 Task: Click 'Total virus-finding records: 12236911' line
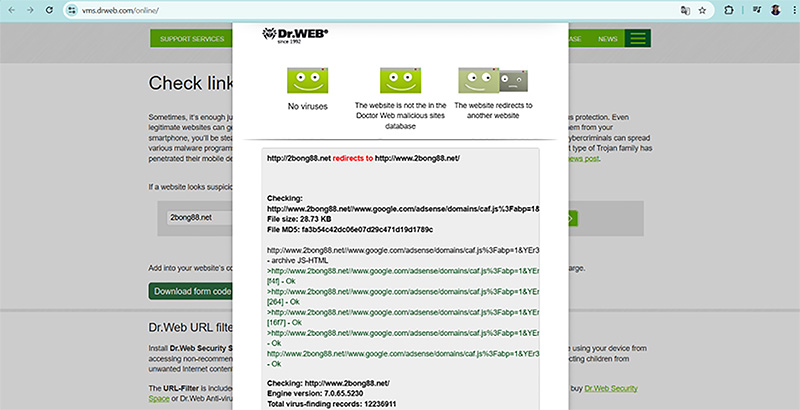331,404
